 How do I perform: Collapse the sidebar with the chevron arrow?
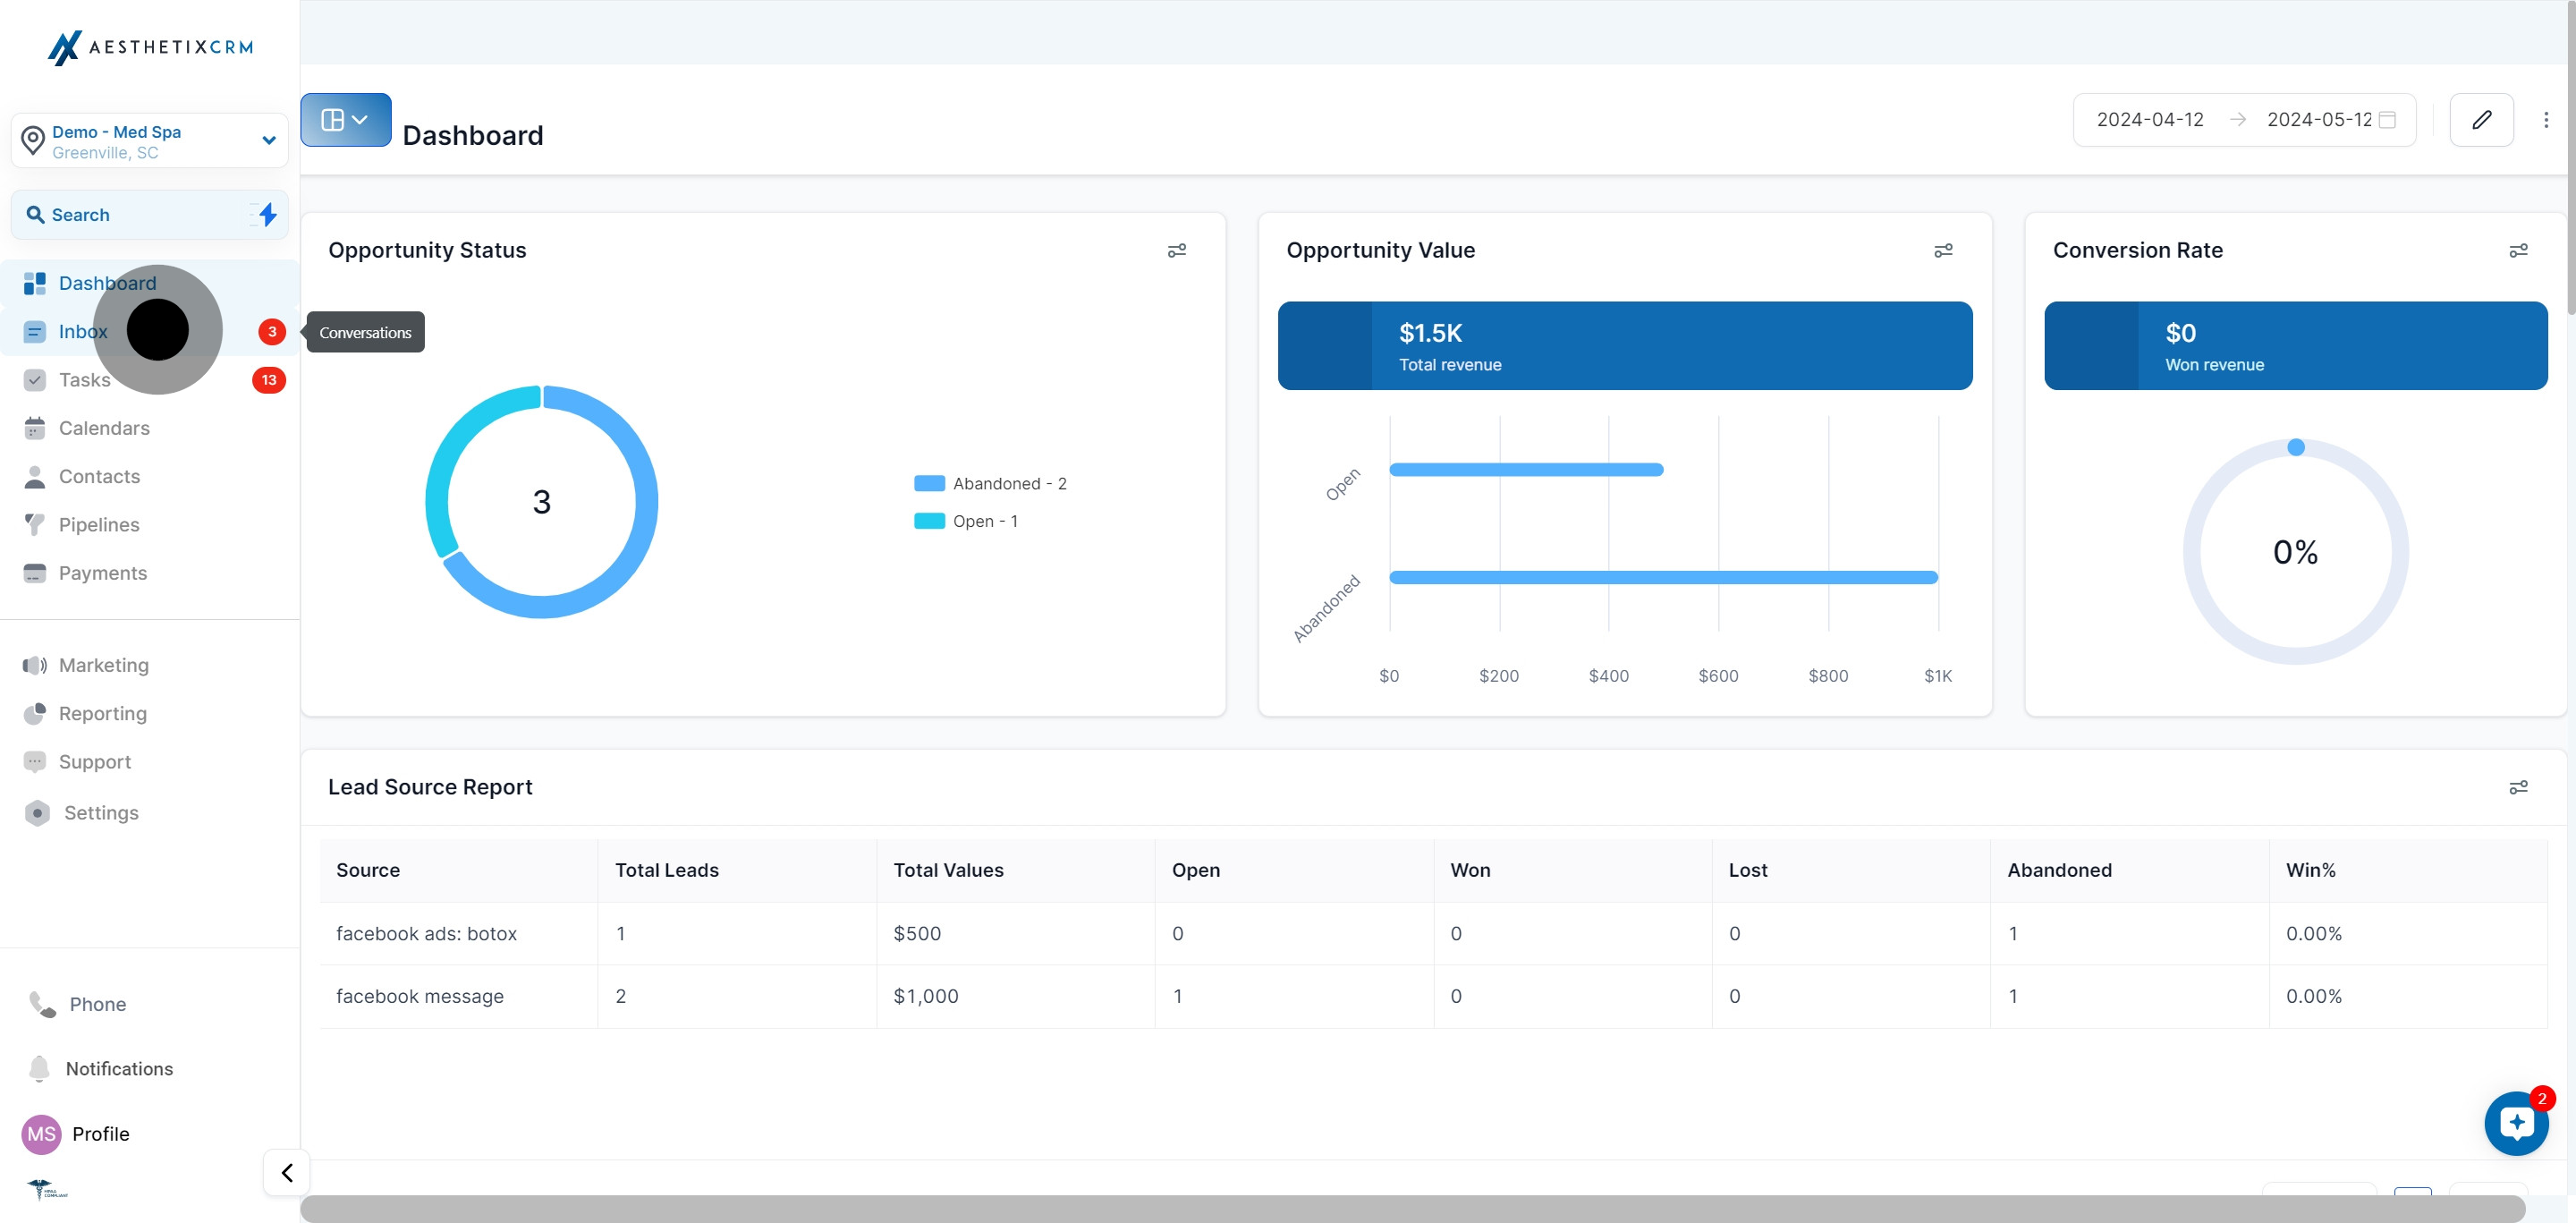[x=287, y=1172]
